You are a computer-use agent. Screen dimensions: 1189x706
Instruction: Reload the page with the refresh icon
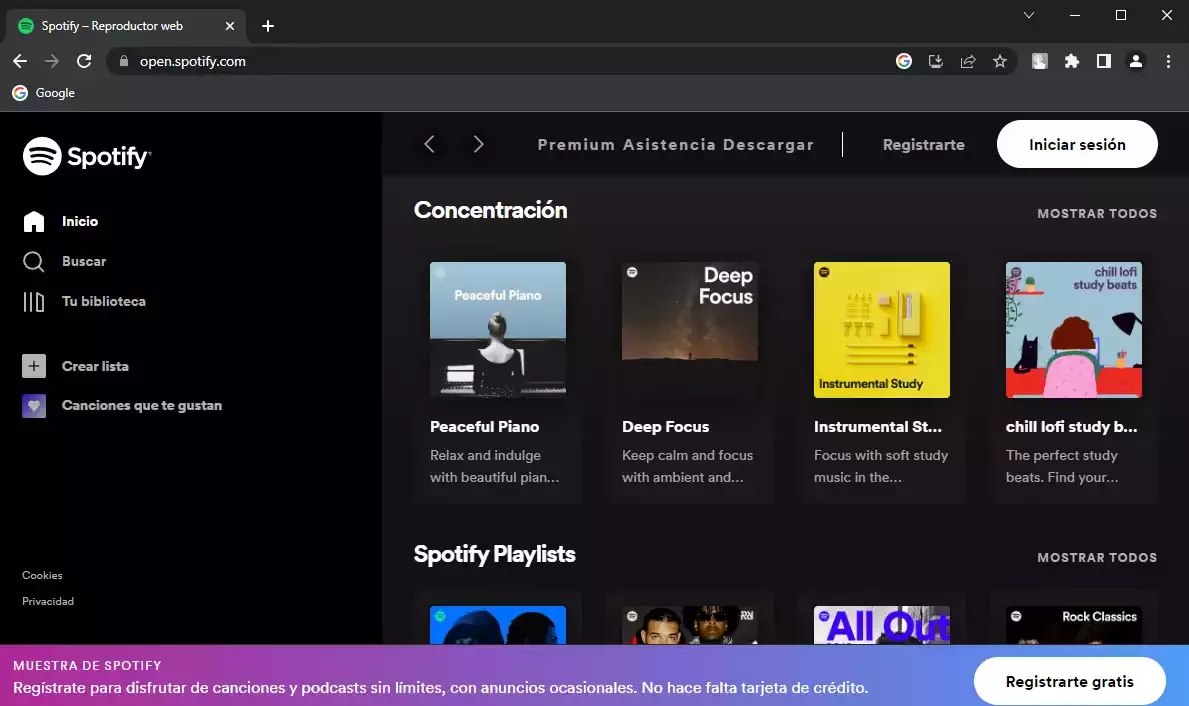click(x=84, y=61)
